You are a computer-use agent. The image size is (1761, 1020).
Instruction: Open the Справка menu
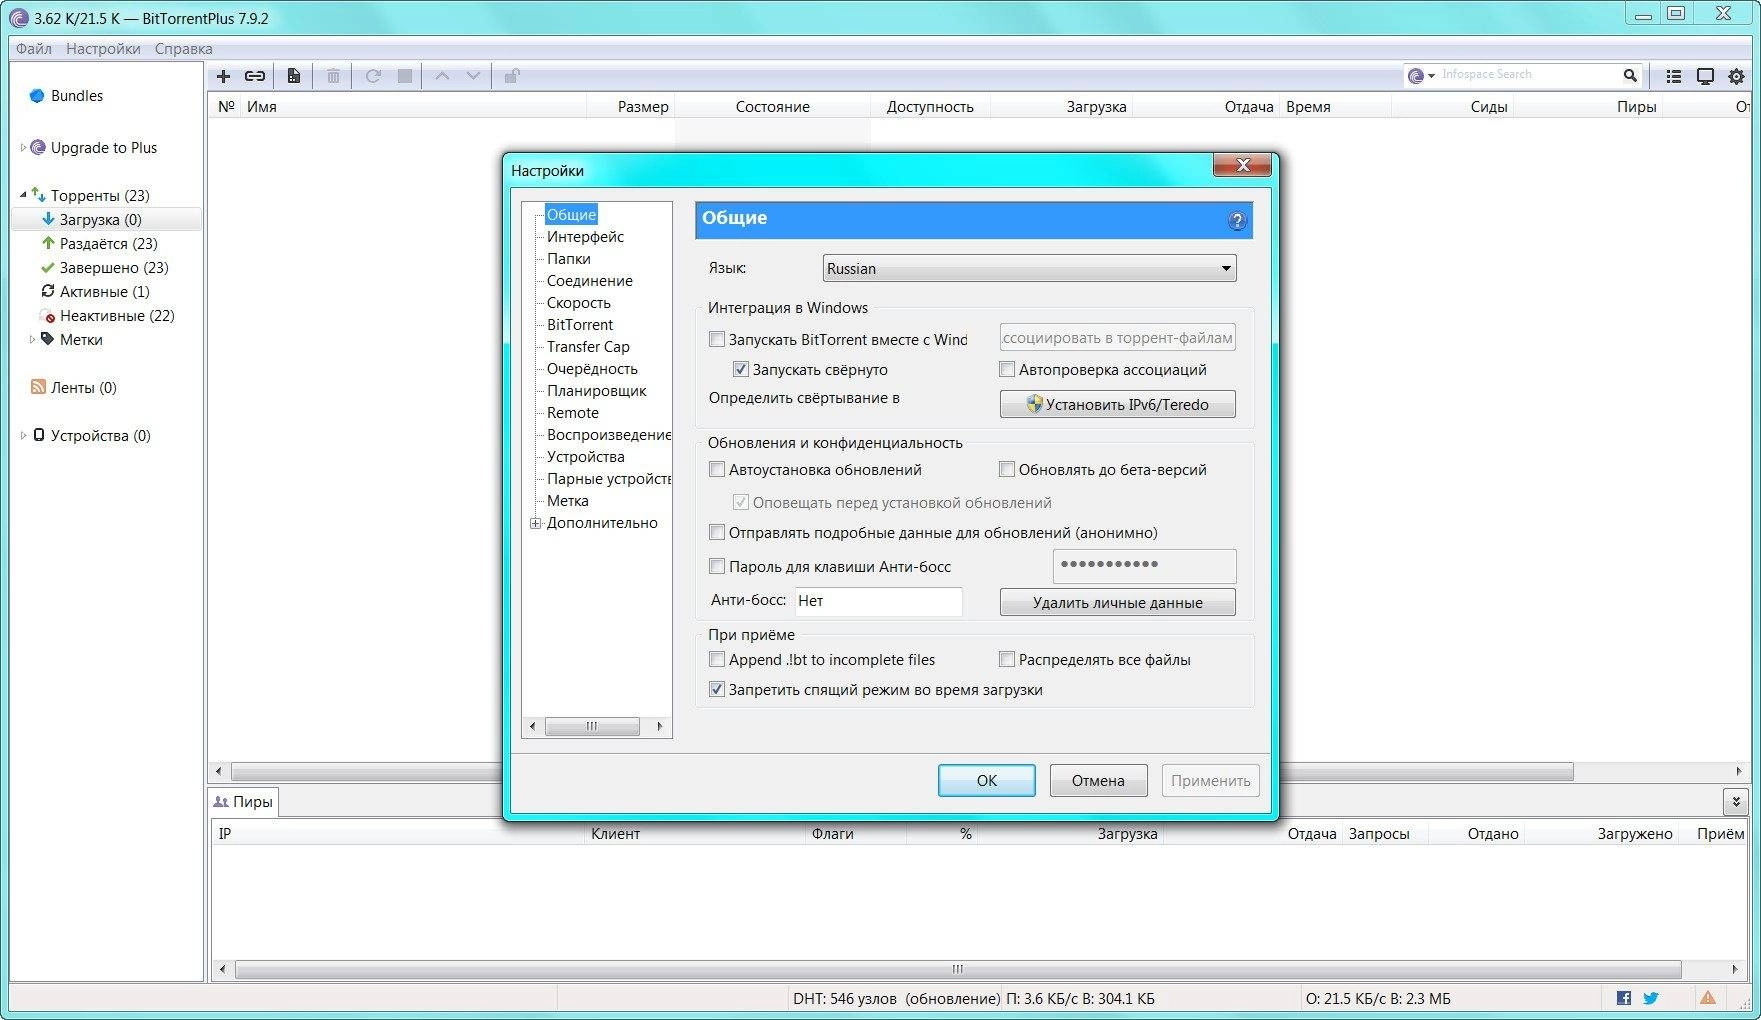tap(183, 49)
